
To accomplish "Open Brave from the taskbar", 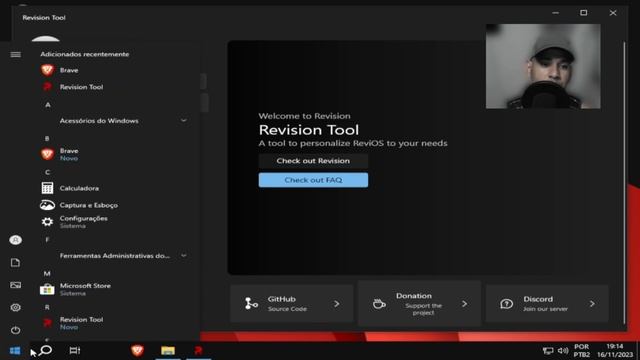I will (137, 350).
